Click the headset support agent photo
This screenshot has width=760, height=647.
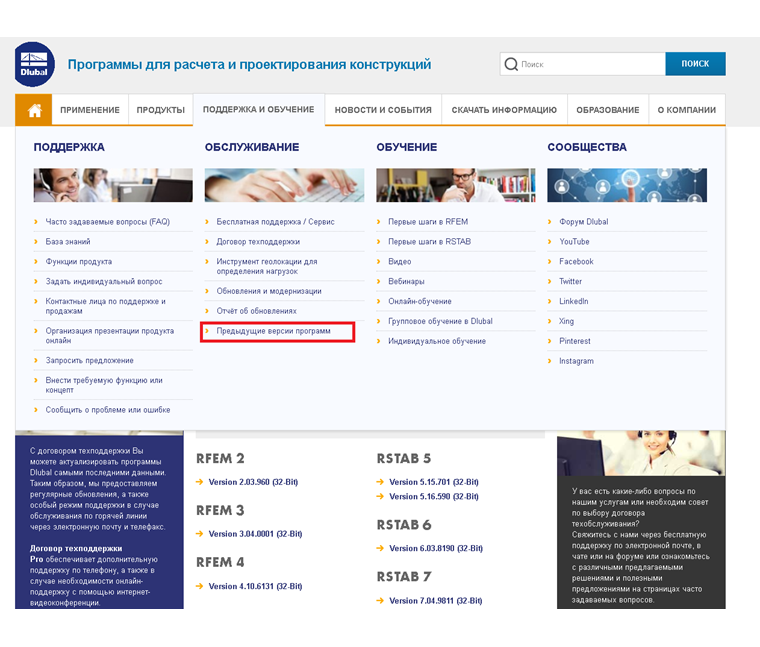click(x=641, y=453)
